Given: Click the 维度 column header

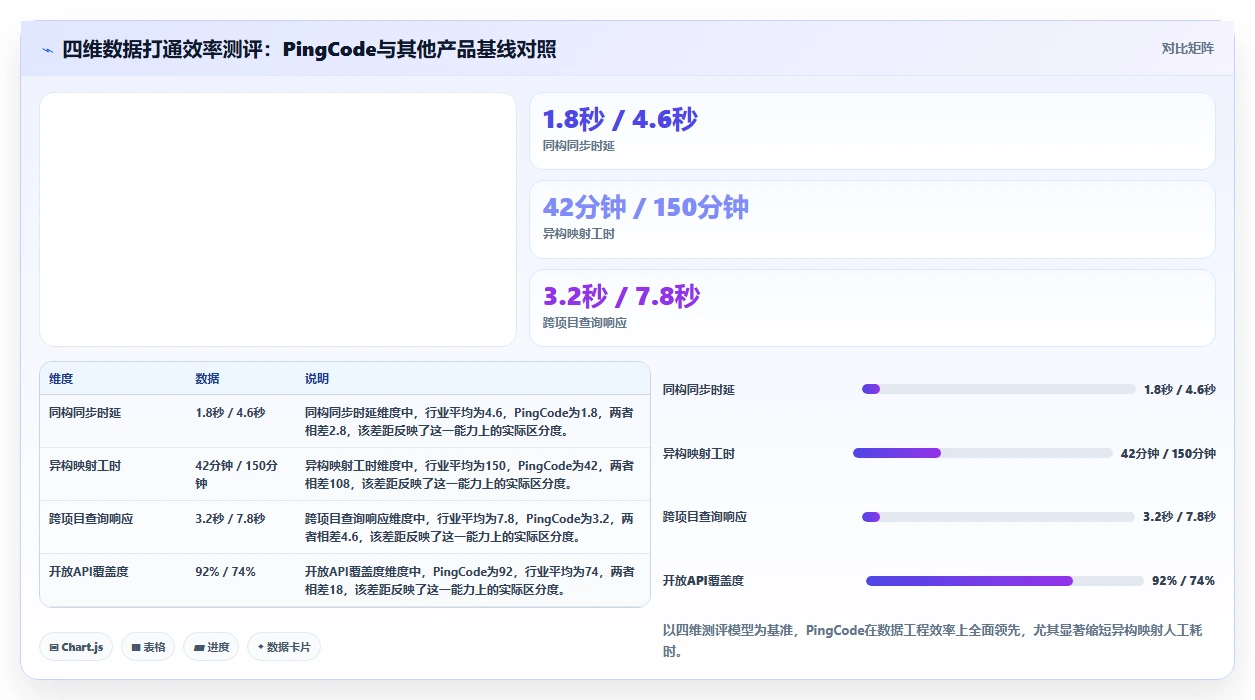Looking at the screenshot, I should [x=61, y=379].
